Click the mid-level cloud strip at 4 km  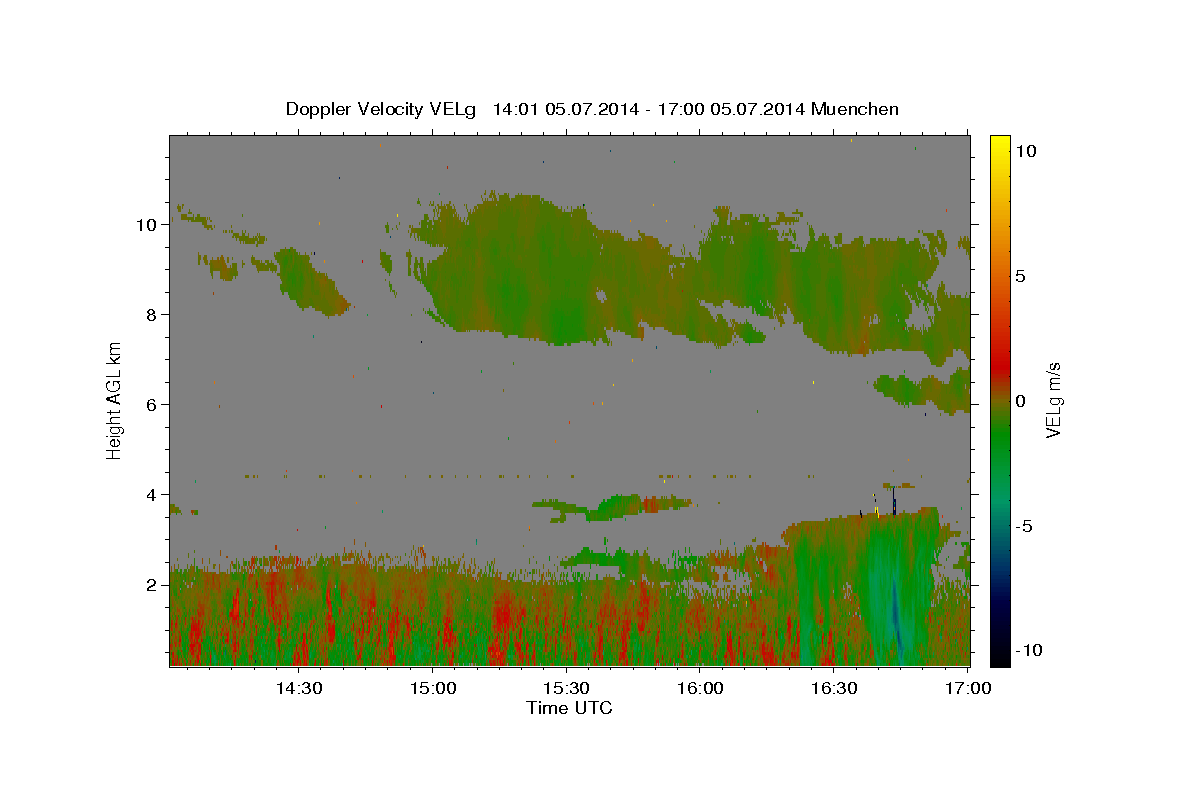pyautogui.click(x=612, y=507)
